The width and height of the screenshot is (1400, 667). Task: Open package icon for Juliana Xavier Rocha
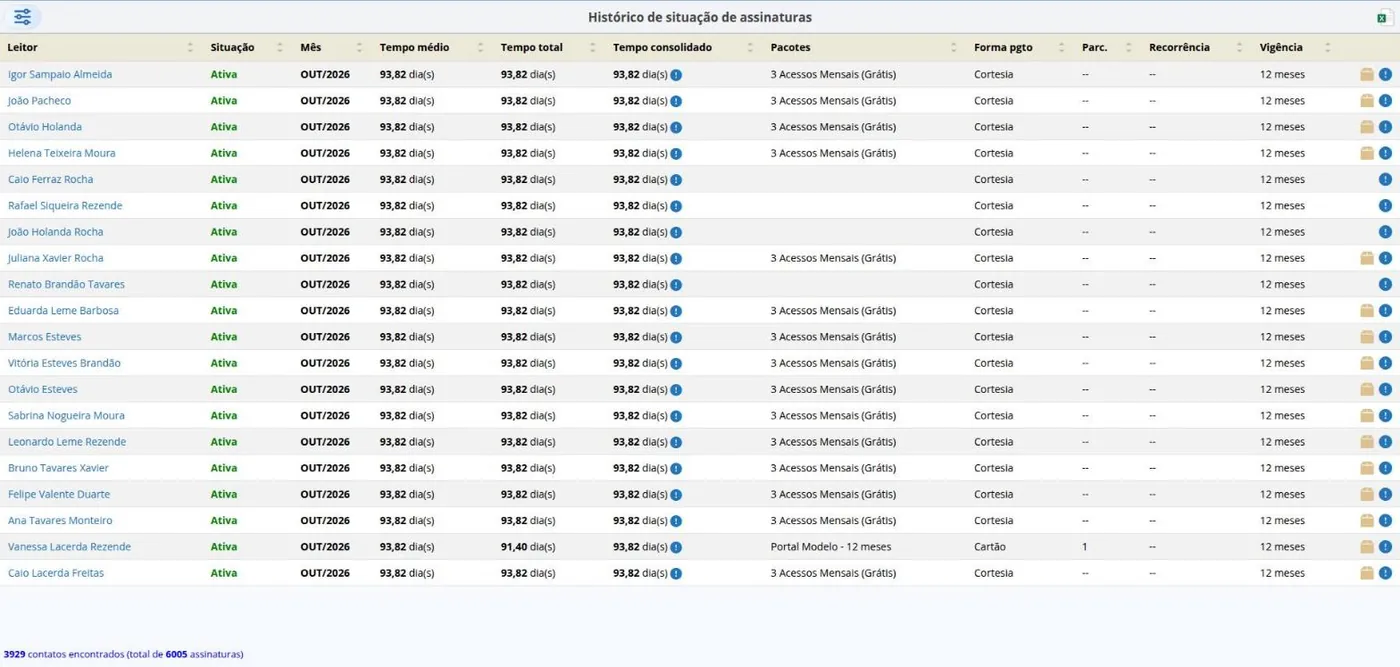pyautogui.click(x=1367, y=258)
